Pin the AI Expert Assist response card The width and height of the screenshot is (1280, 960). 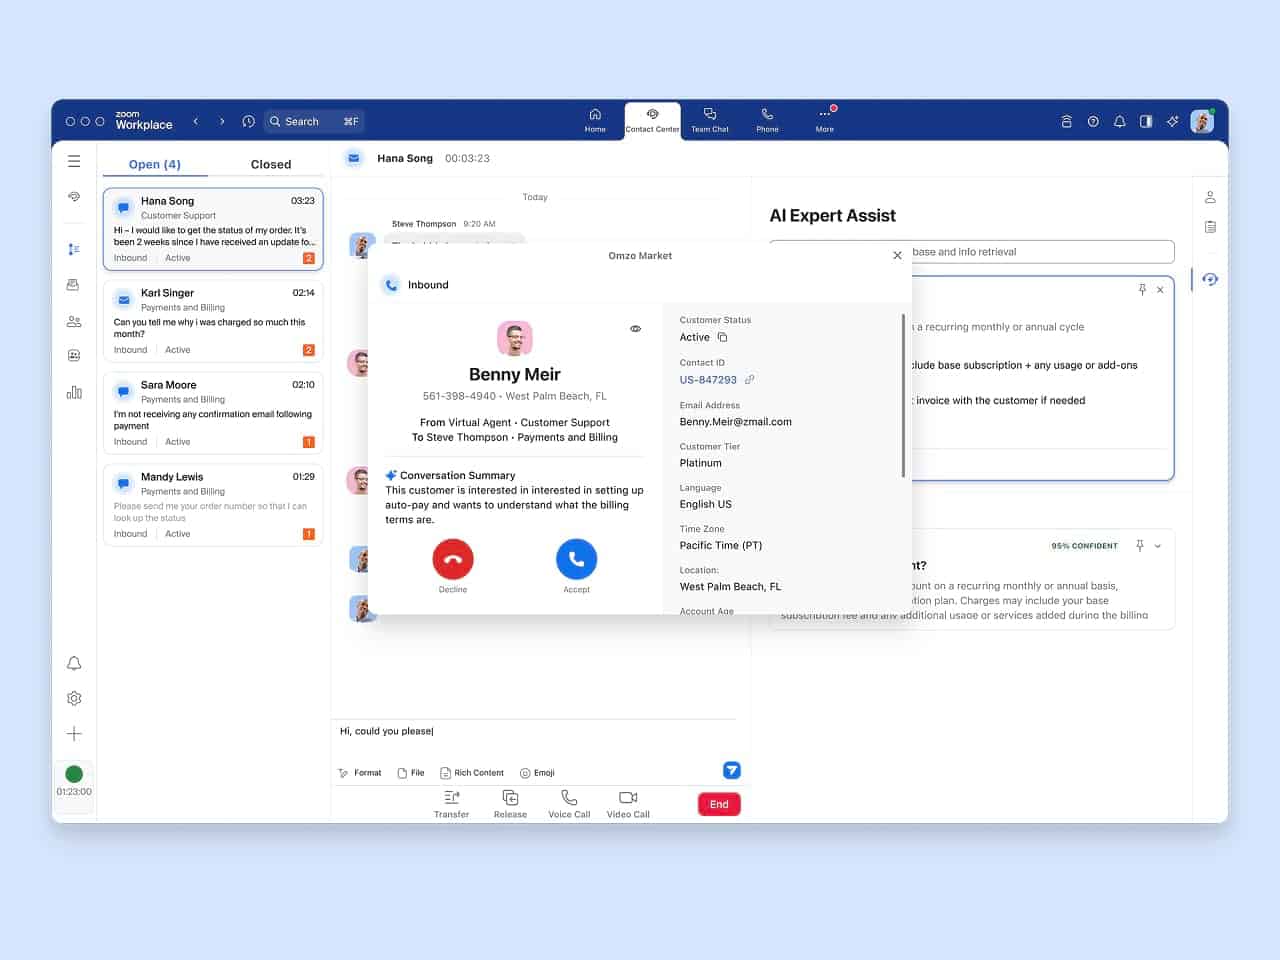point(1141,288)
